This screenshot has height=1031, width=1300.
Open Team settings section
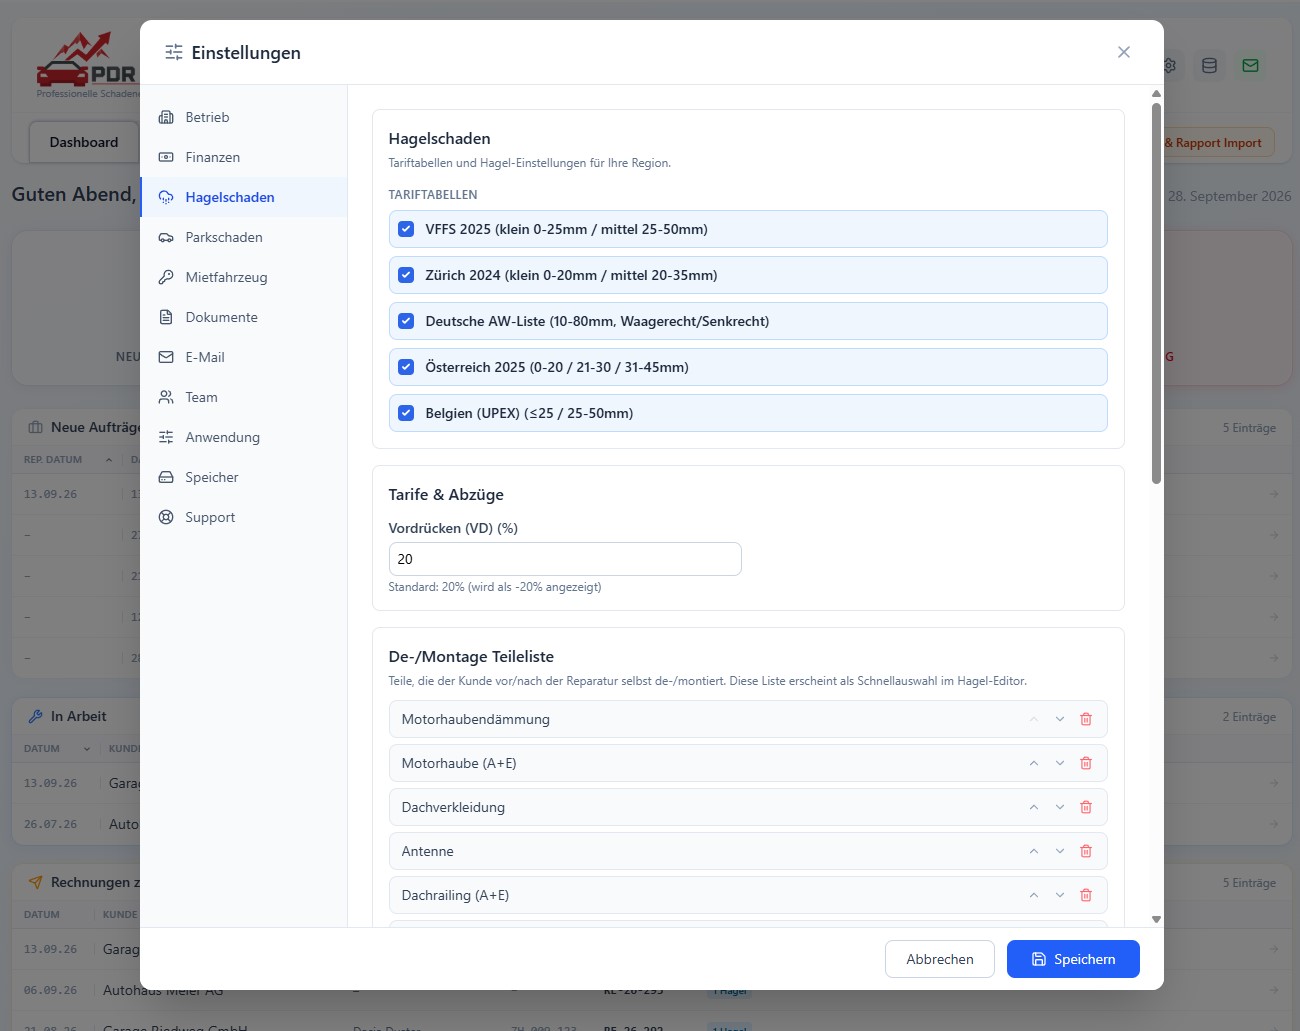coord(244,397)
